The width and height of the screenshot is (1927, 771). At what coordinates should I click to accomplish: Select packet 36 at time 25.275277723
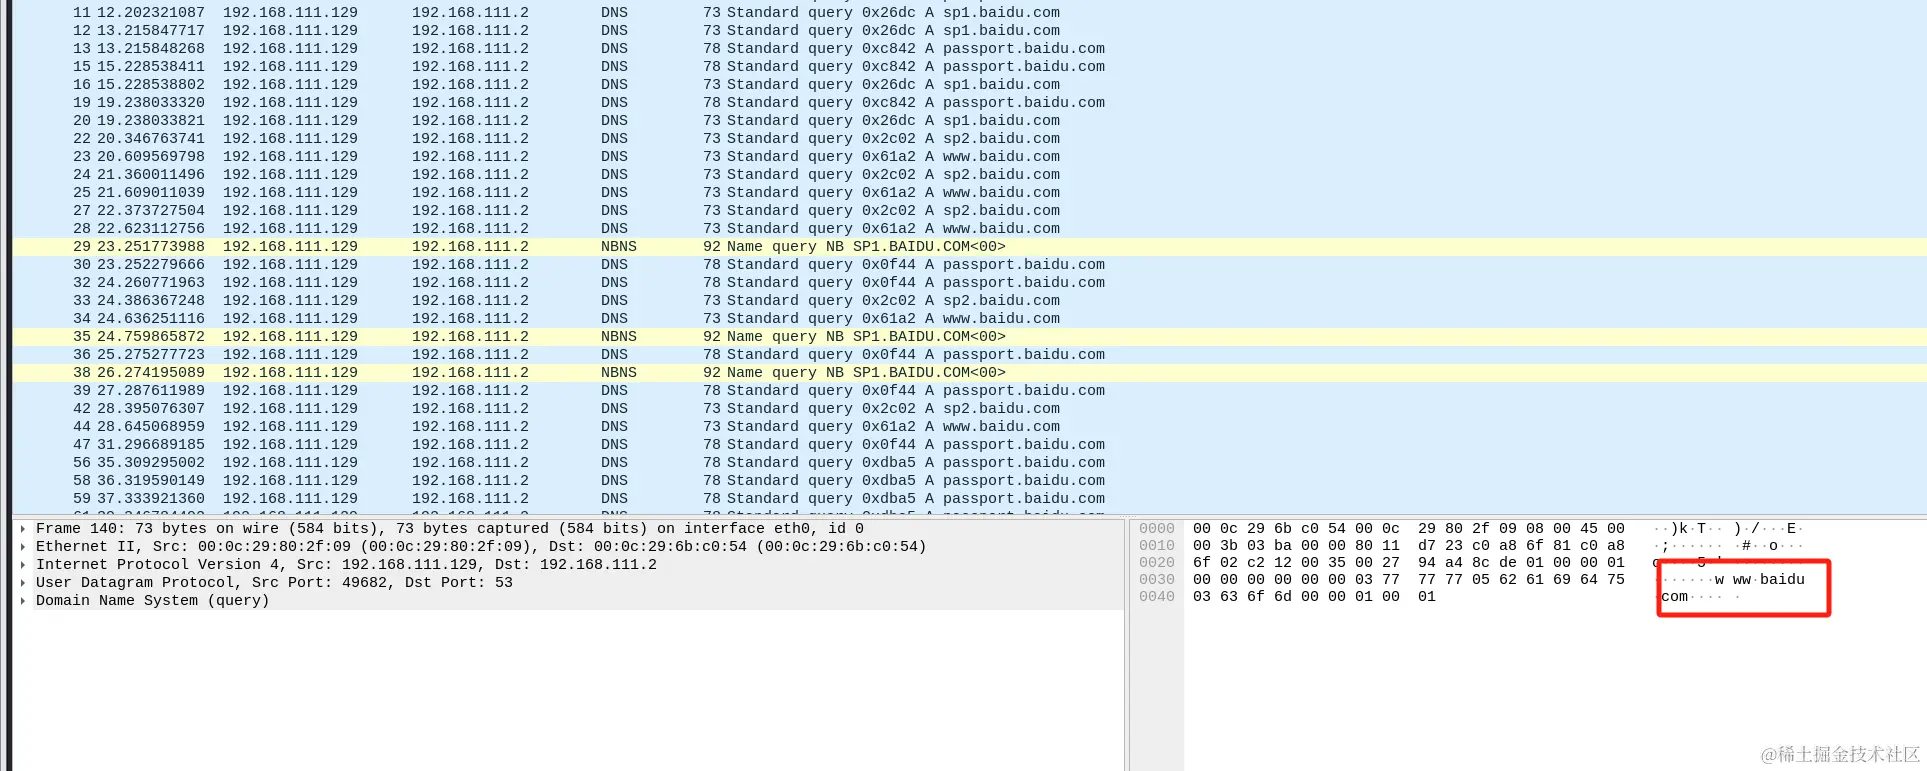tap(970, 355)
